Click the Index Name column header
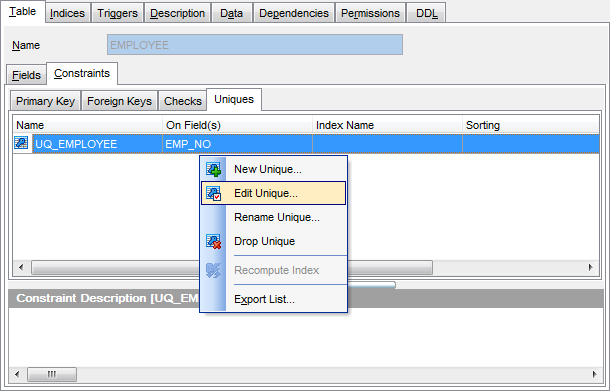 pyautogui.click(x=387, y=125)
